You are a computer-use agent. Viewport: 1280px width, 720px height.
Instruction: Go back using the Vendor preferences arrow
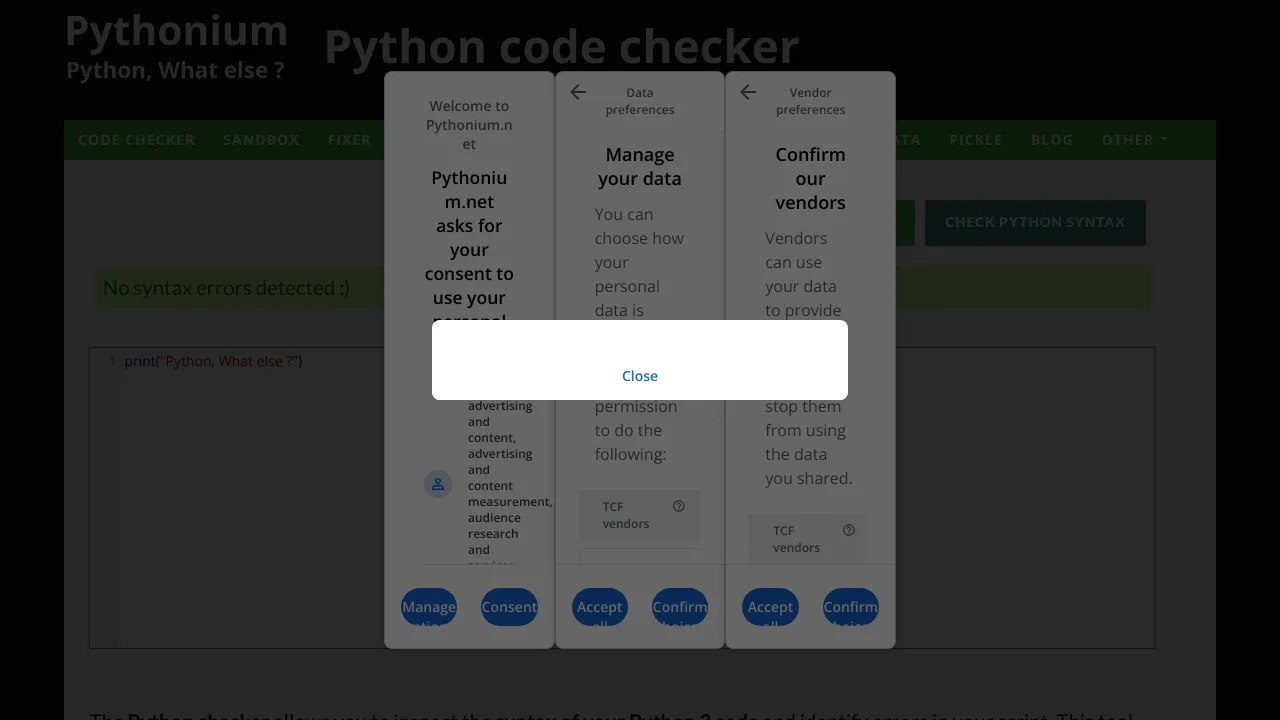(748, 92)
